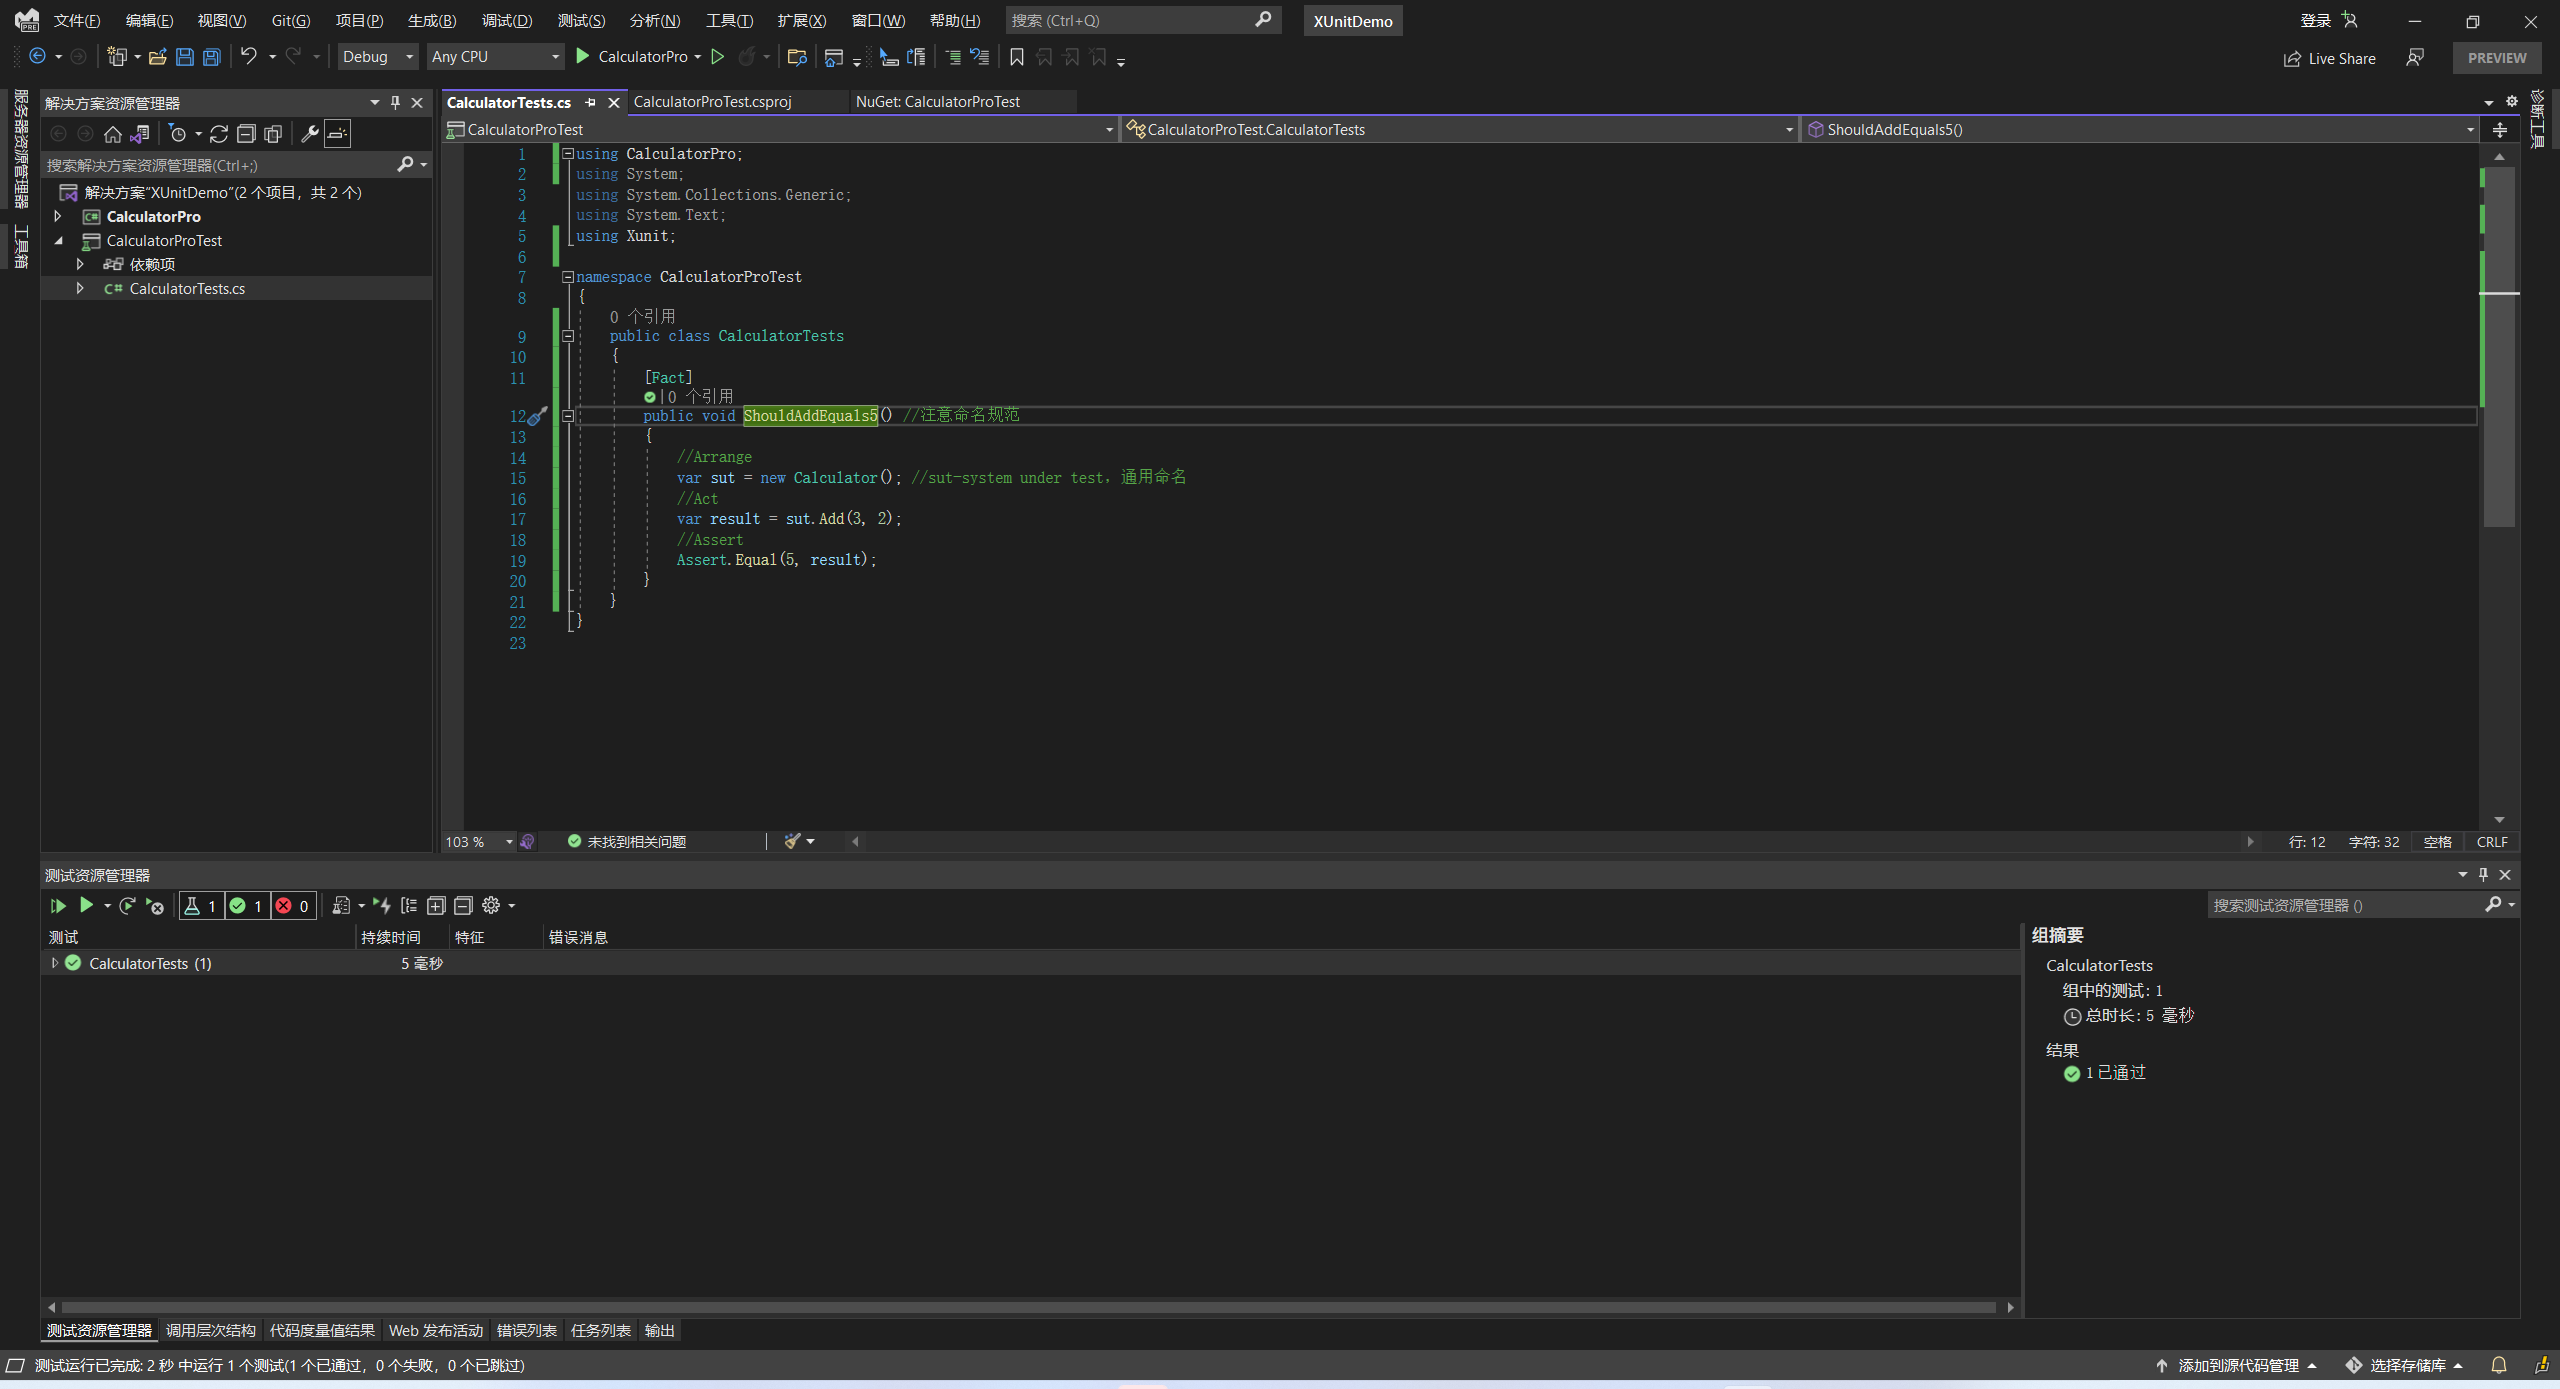Click notifications bell in status bar
The height and width of the screenshot is (1389, 2560).
[x=2498, y=1365]
